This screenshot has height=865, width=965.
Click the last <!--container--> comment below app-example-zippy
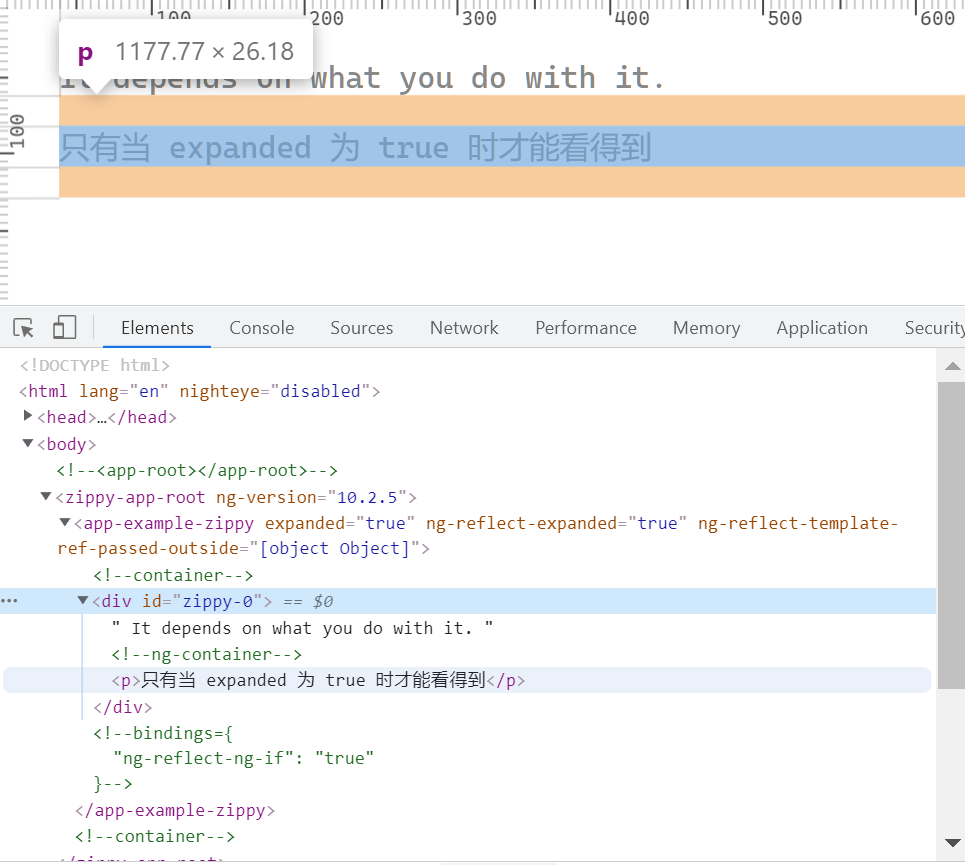[x=154, y=837]
